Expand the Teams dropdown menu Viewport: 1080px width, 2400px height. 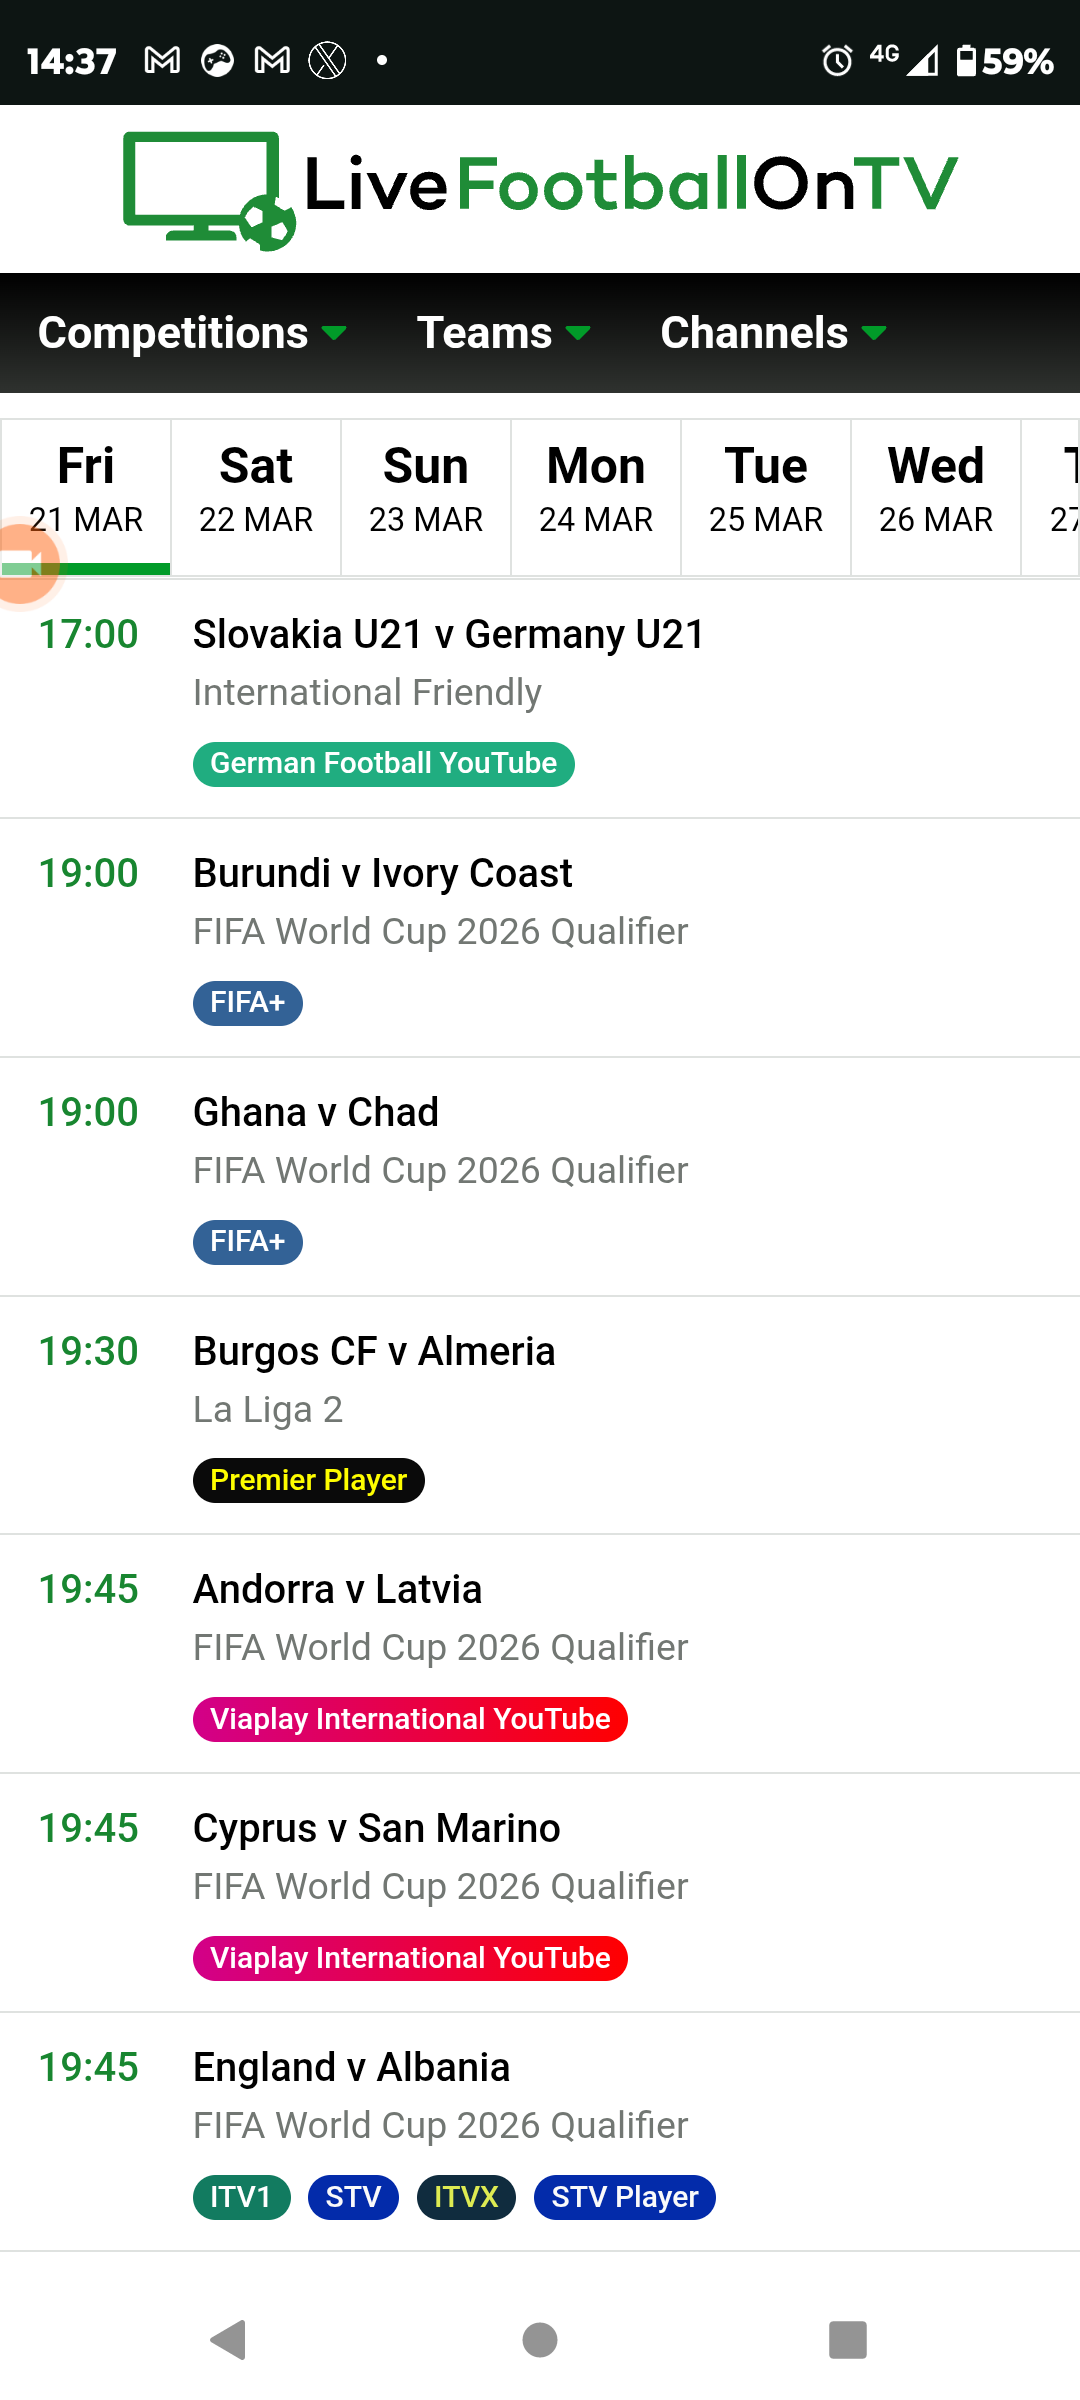503,333
